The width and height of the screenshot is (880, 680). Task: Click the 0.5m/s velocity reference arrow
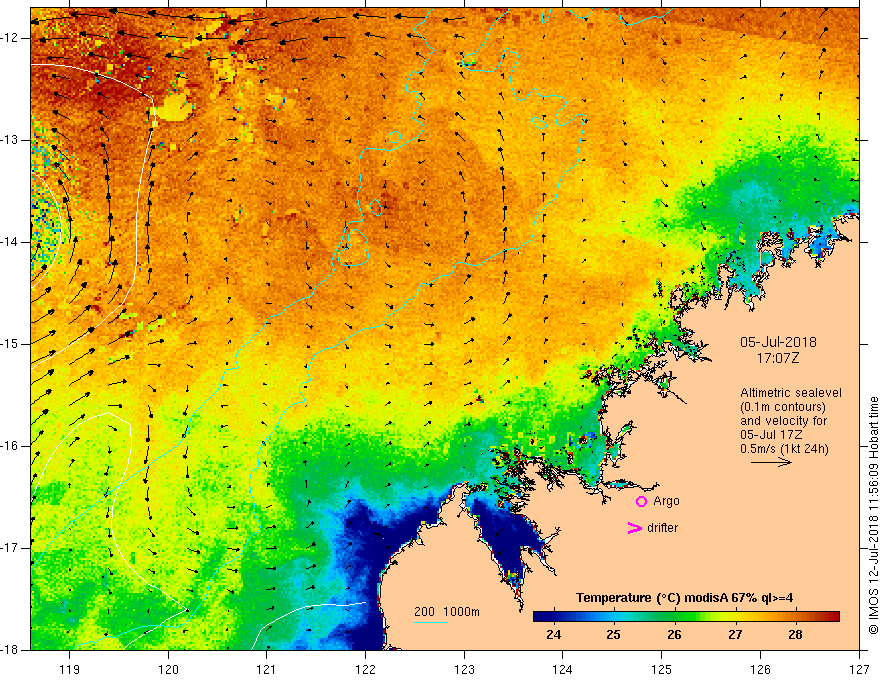(771, 462)
